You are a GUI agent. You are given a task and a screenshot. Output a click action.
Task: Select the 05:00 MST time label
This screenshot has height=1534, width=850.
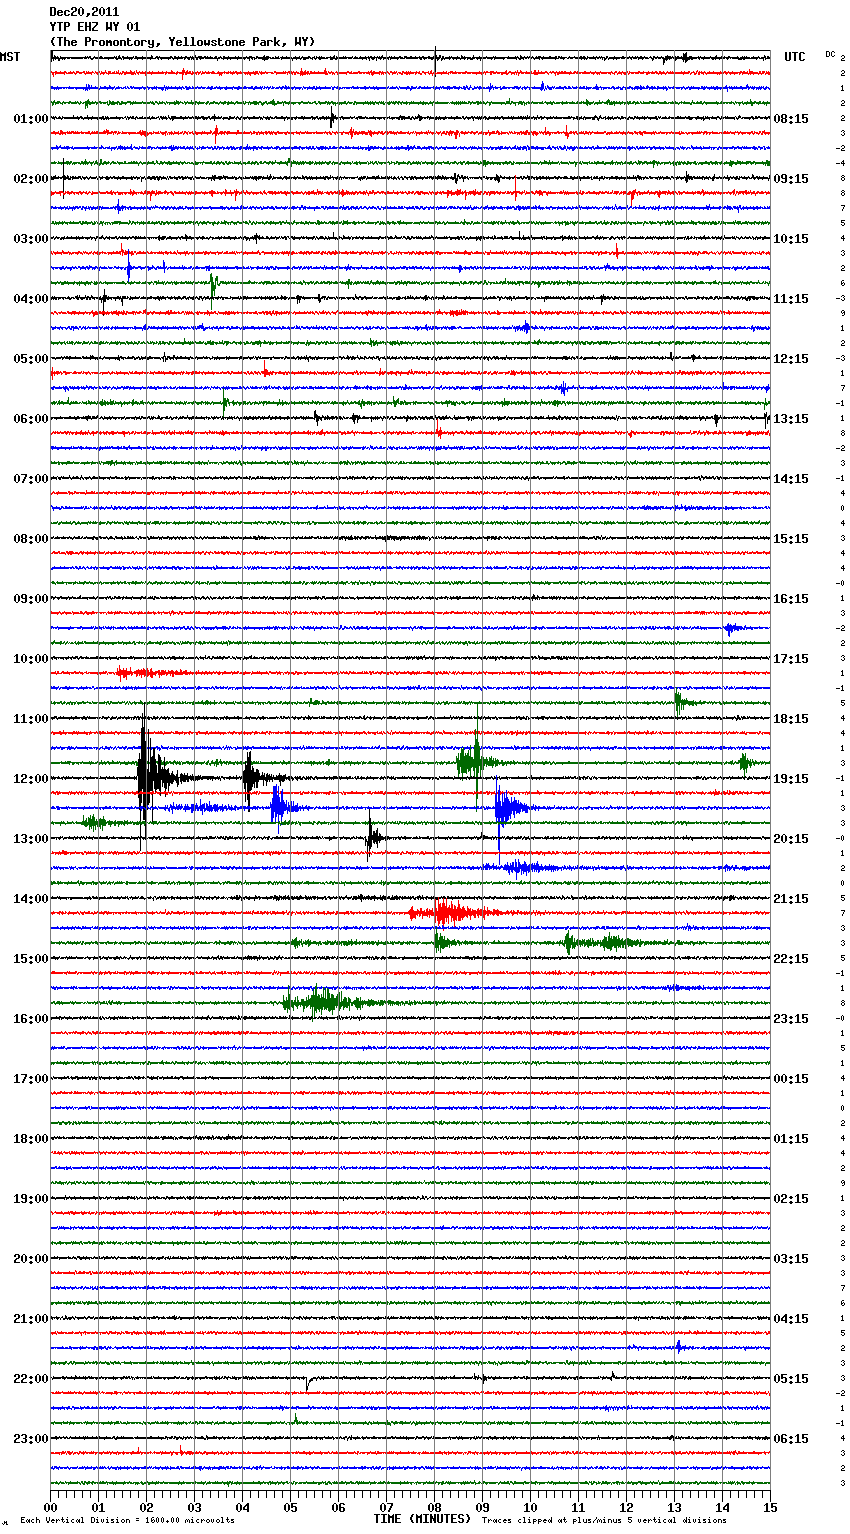(31, 359)
